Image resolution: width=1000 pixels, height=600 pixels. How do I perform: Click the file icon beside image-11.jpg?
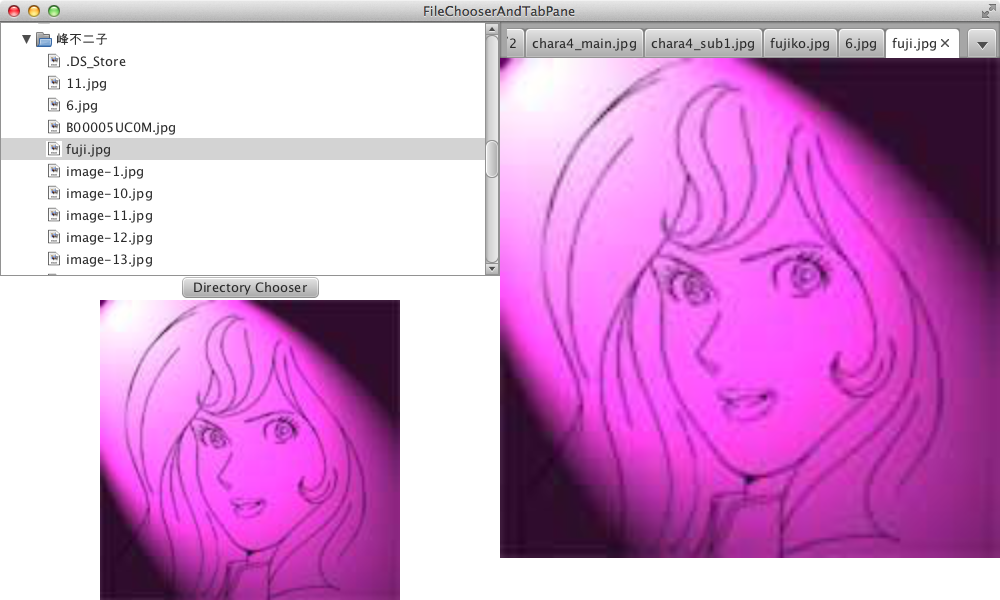[x=54, y=215]
